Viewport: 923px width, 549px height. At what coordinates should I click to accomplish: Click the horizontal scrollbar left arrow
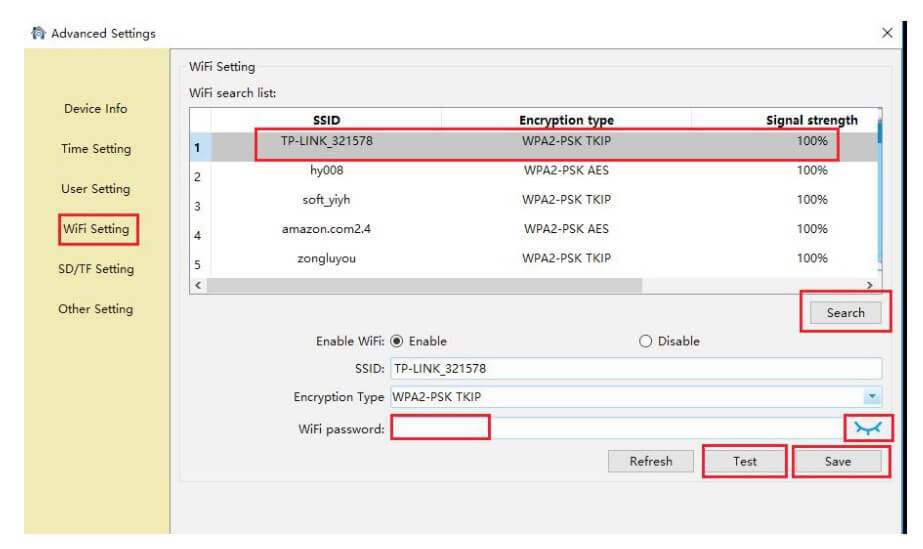198,285
